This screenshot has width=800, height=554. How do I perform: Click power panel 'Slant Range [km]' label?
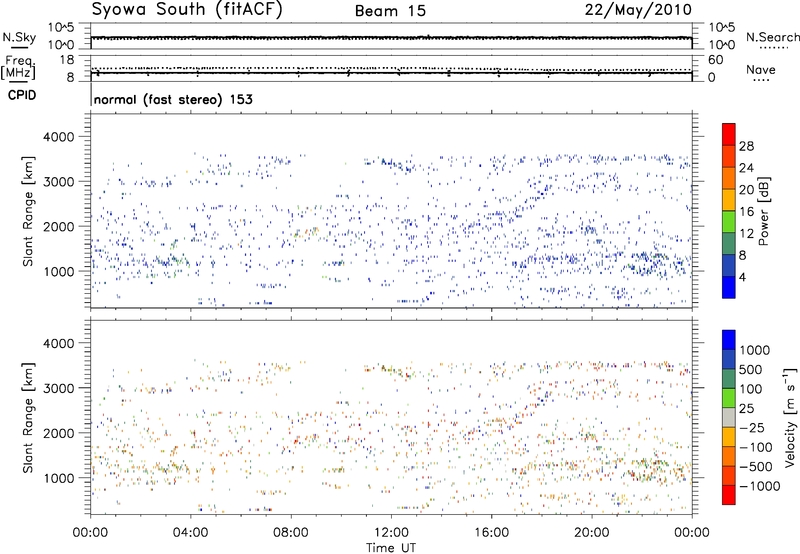28,211
